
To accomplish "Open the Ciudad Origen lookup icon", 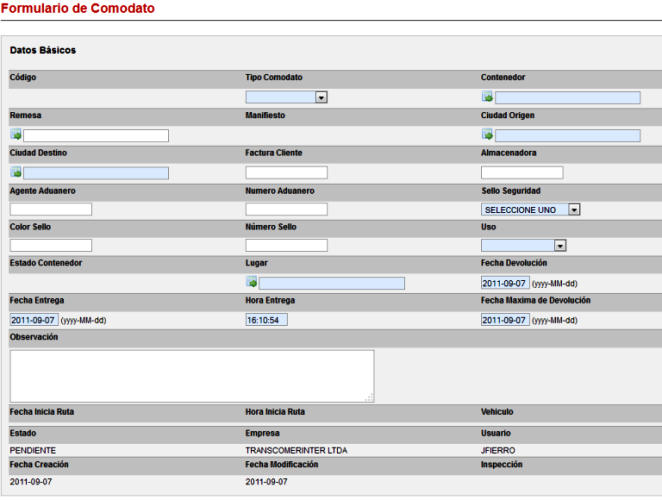I will coord(487,135).
